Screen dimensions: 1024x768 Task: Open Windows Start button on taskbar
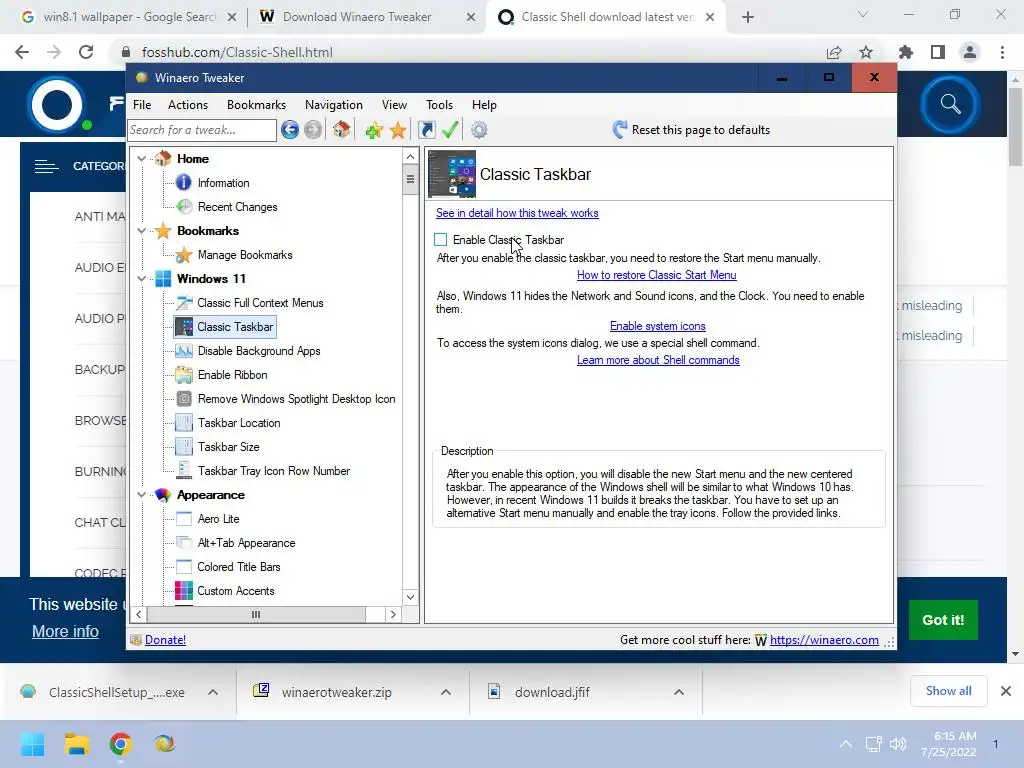(x=32, y=744)
